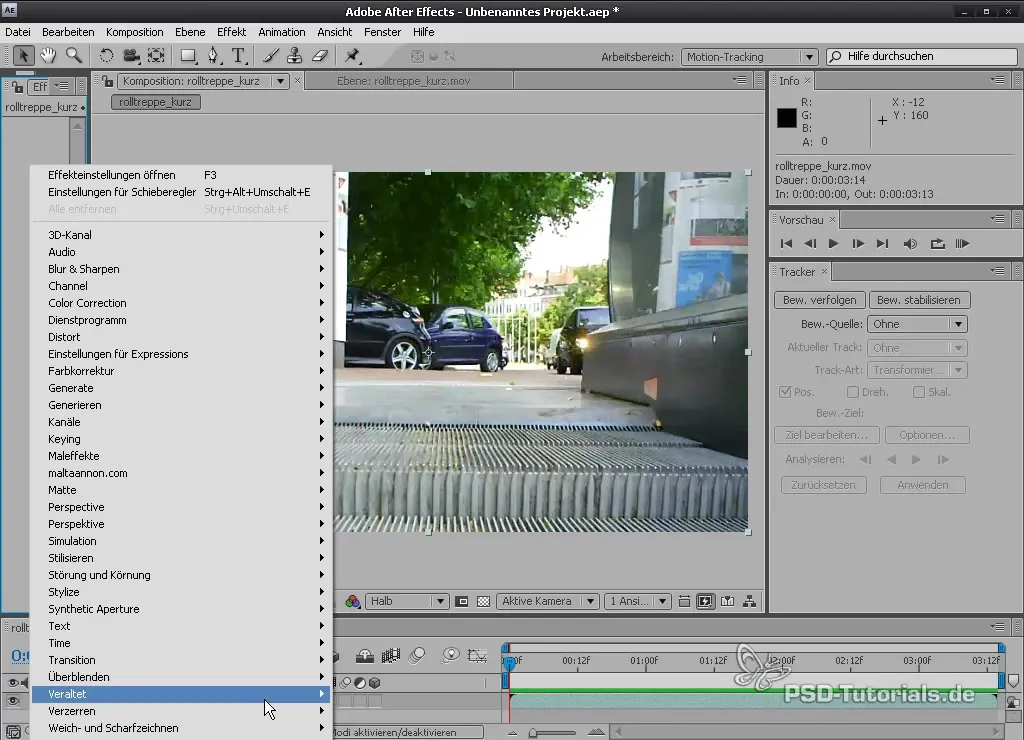
Task: Open the Aktueller Track dropdown
Action: pos(917,347)
